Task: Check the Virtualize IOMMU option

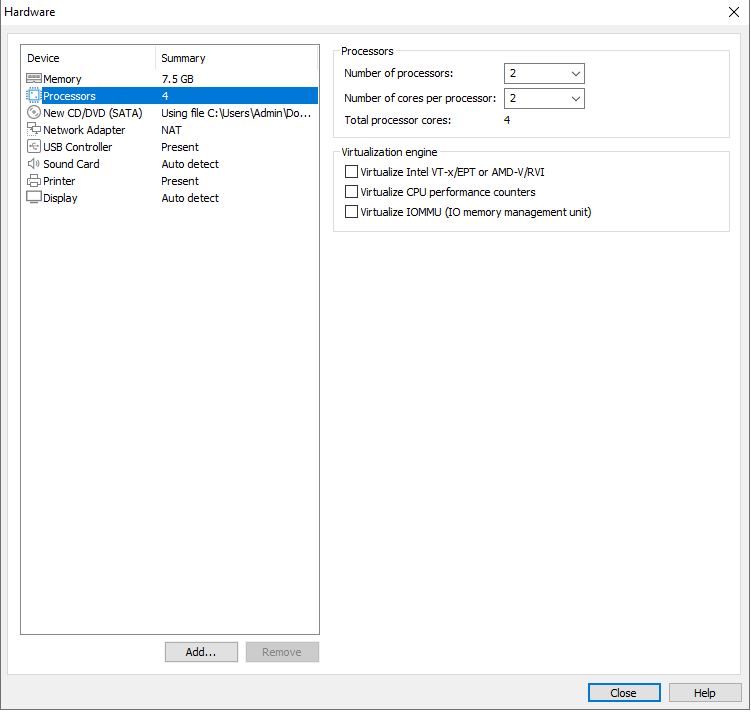Action: point(351,212)
